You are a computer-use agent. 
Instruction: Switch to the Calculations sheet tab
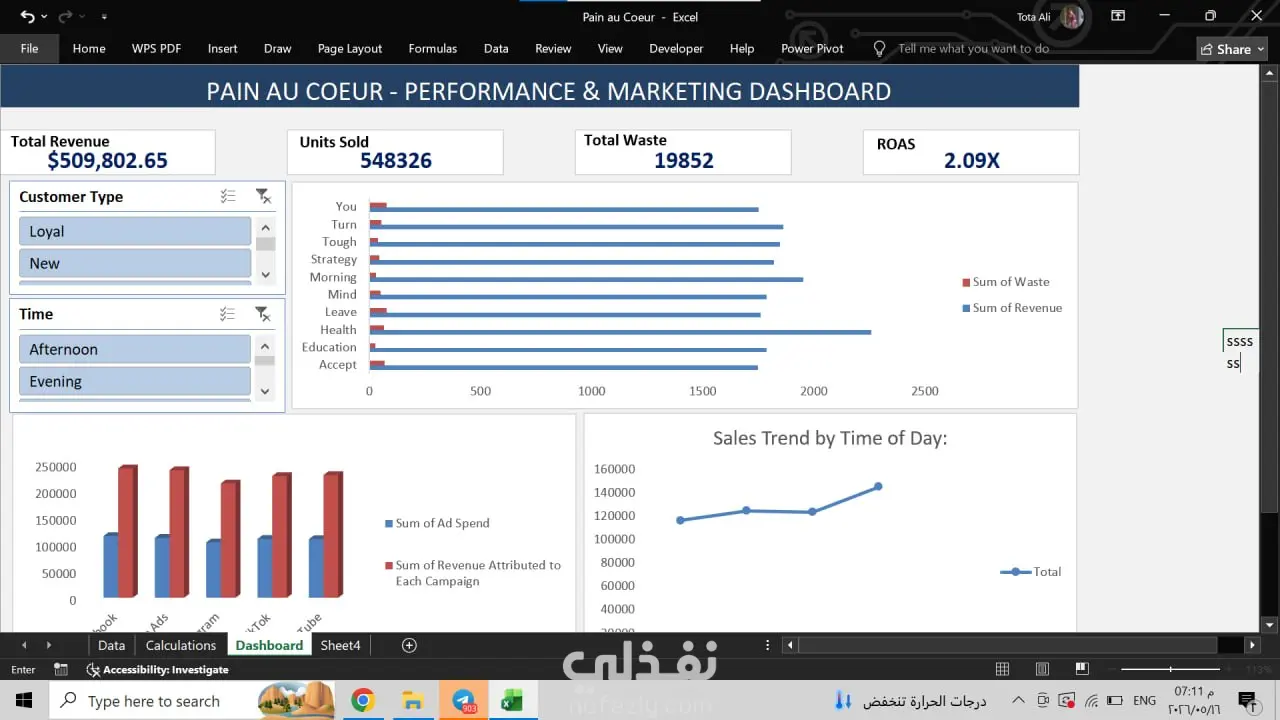tap(181, 645)
